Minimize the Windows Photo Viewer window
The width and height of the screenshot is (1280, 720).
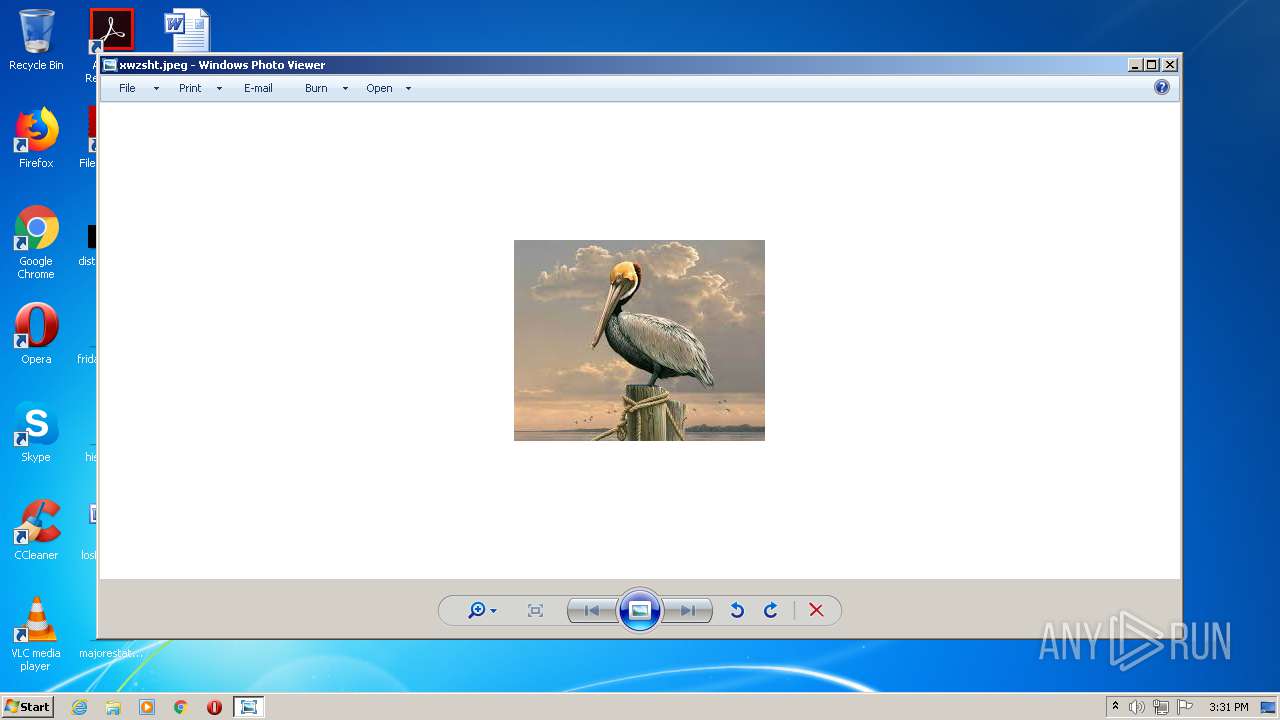point(1135,65)
